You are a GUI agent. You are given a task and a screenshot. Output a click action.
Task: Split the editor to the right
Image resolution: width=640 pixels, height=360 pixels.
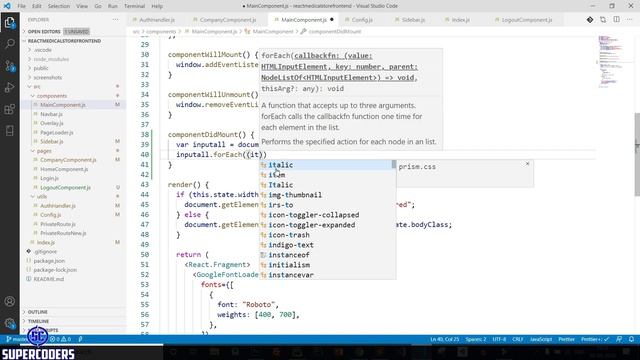[x=616, y=20]
